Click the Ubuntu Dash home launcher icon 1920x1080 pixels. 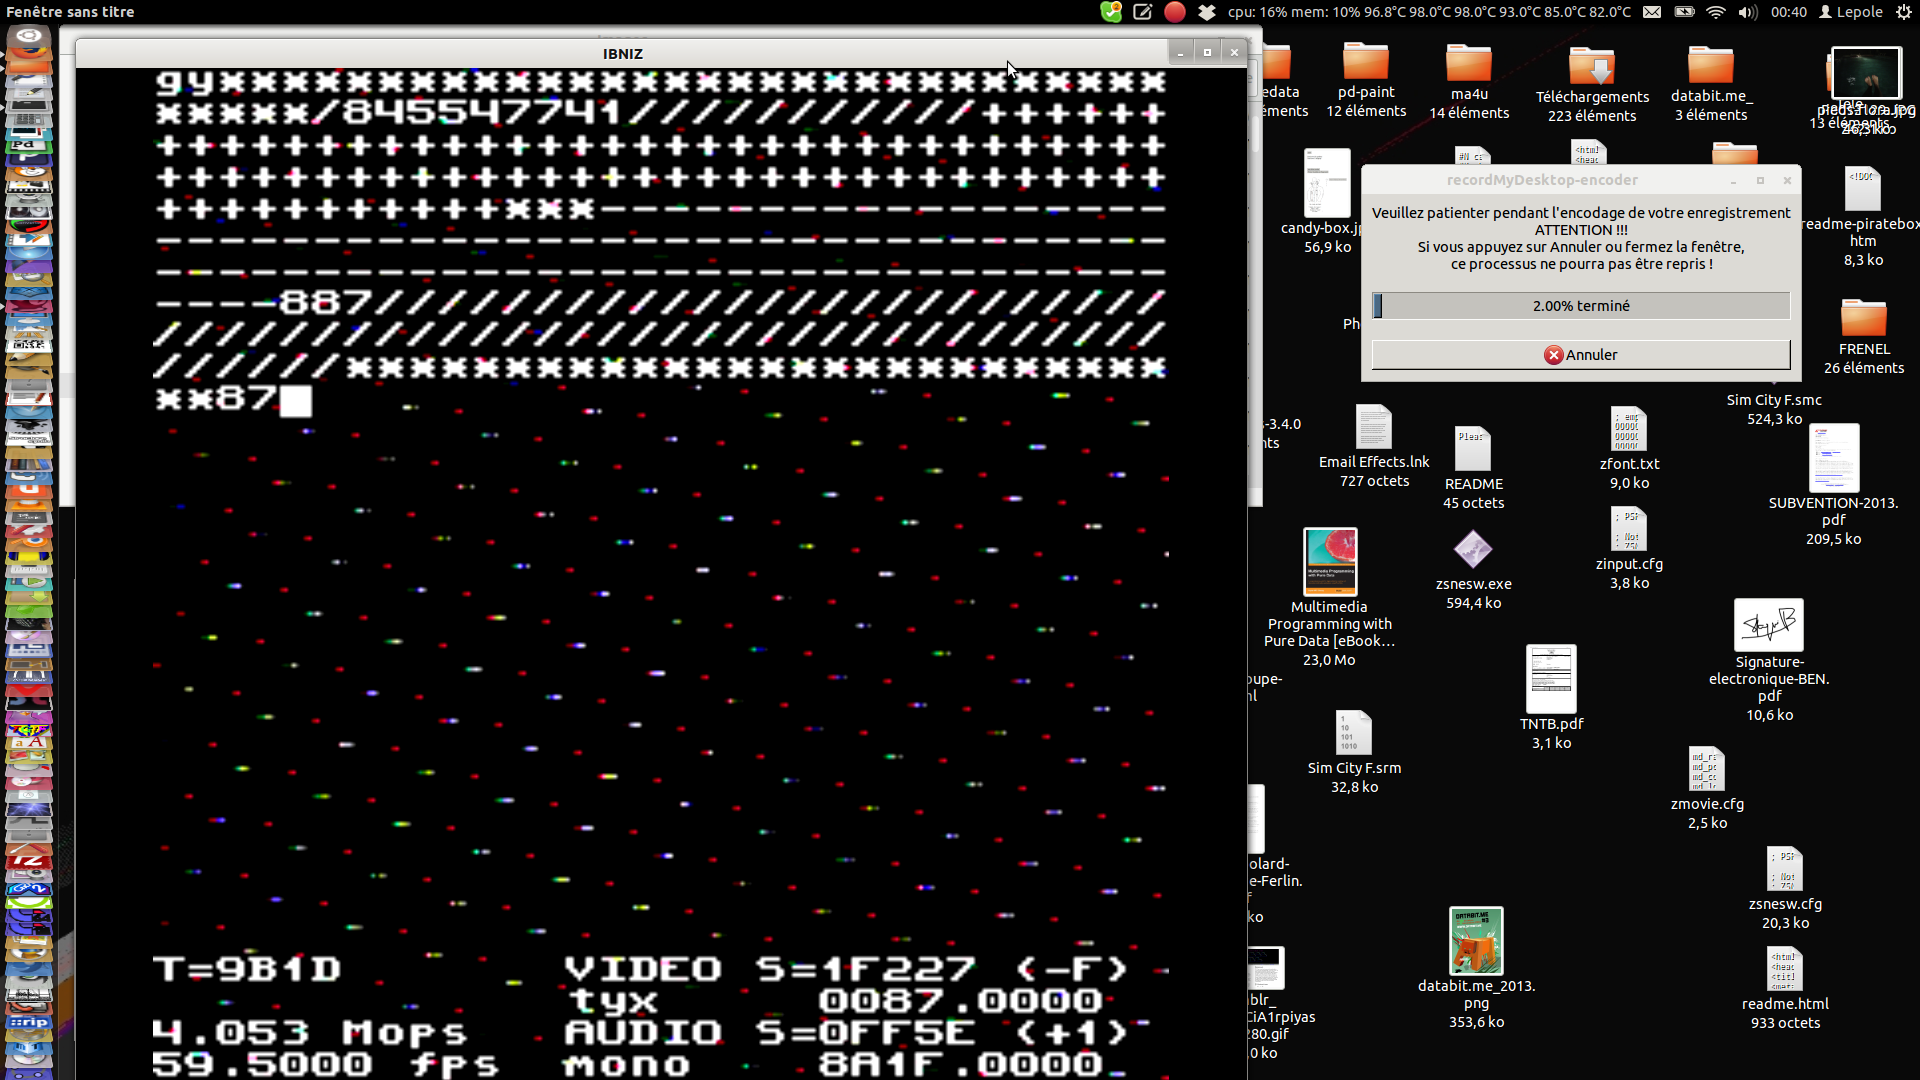pos(28,36)
